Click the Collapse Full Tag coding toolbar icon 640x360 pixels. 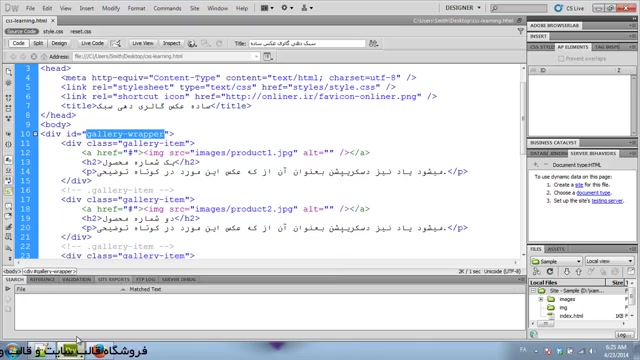[9, 98]
